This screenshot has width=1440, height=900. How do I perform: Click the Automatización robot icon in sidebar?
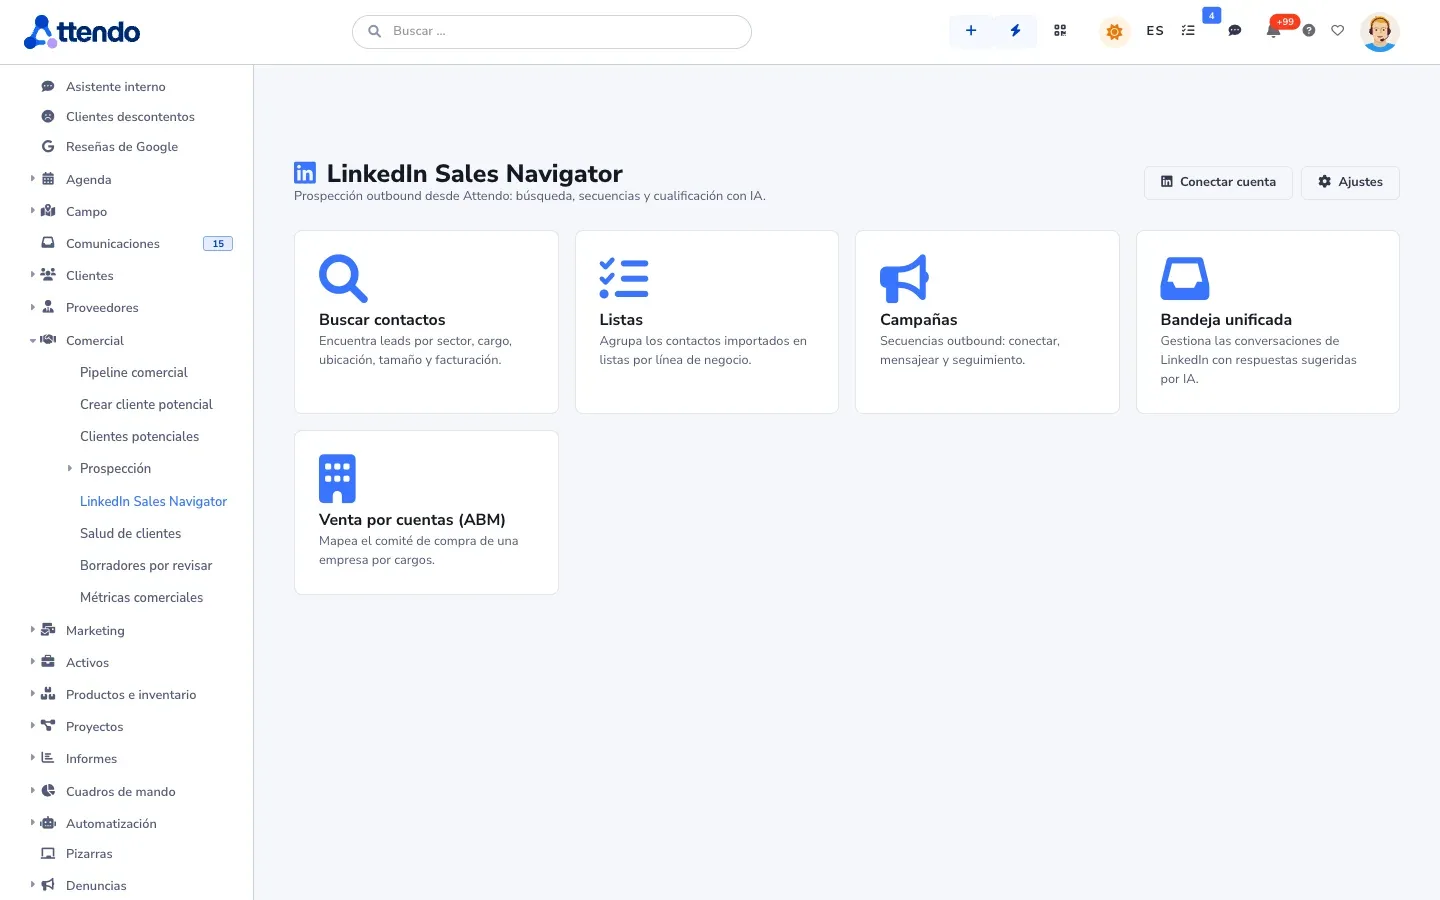click(48, 823)
